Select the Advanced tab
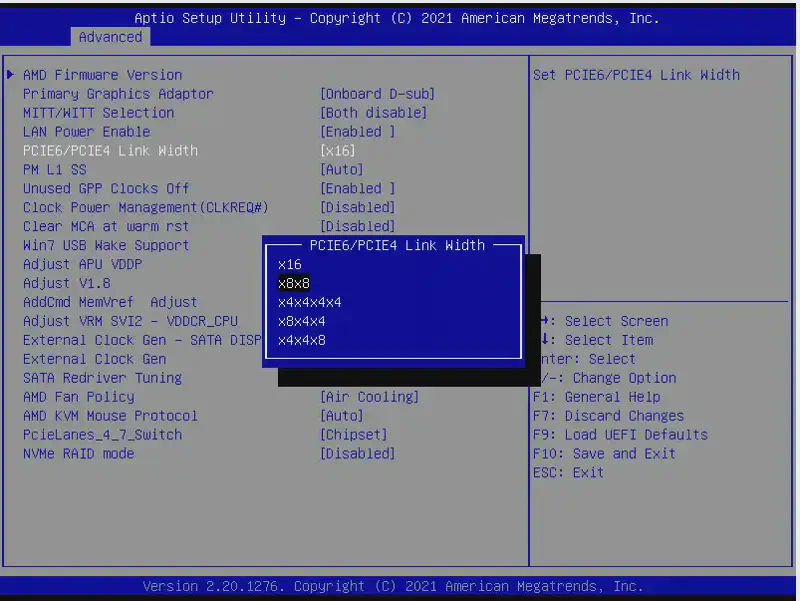This screenshot has height=601, width=800. tap(110, 37)
